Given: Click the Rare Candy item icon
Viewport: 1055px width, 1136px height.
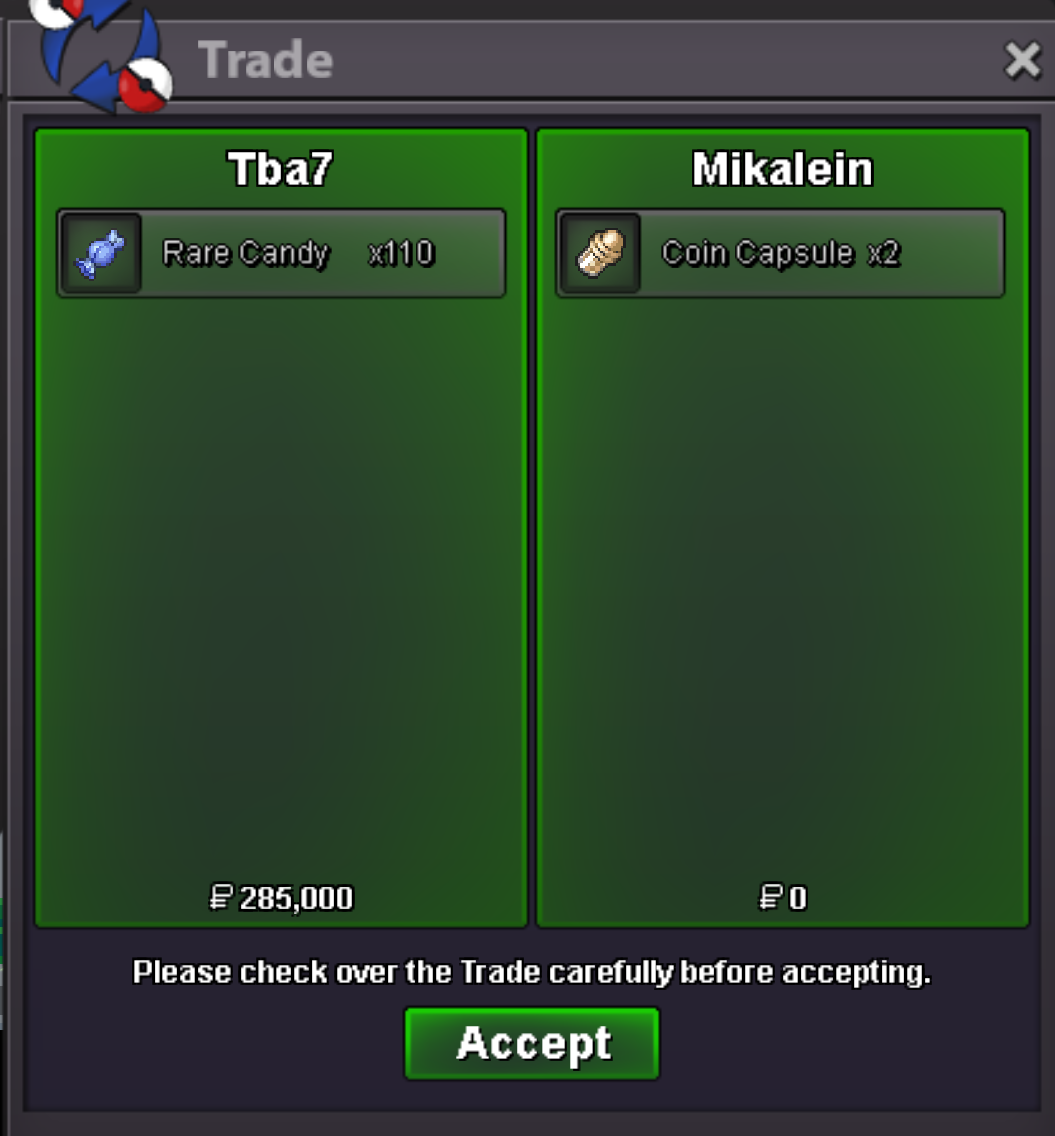Looking at the screenshot, I should [101, 253].
